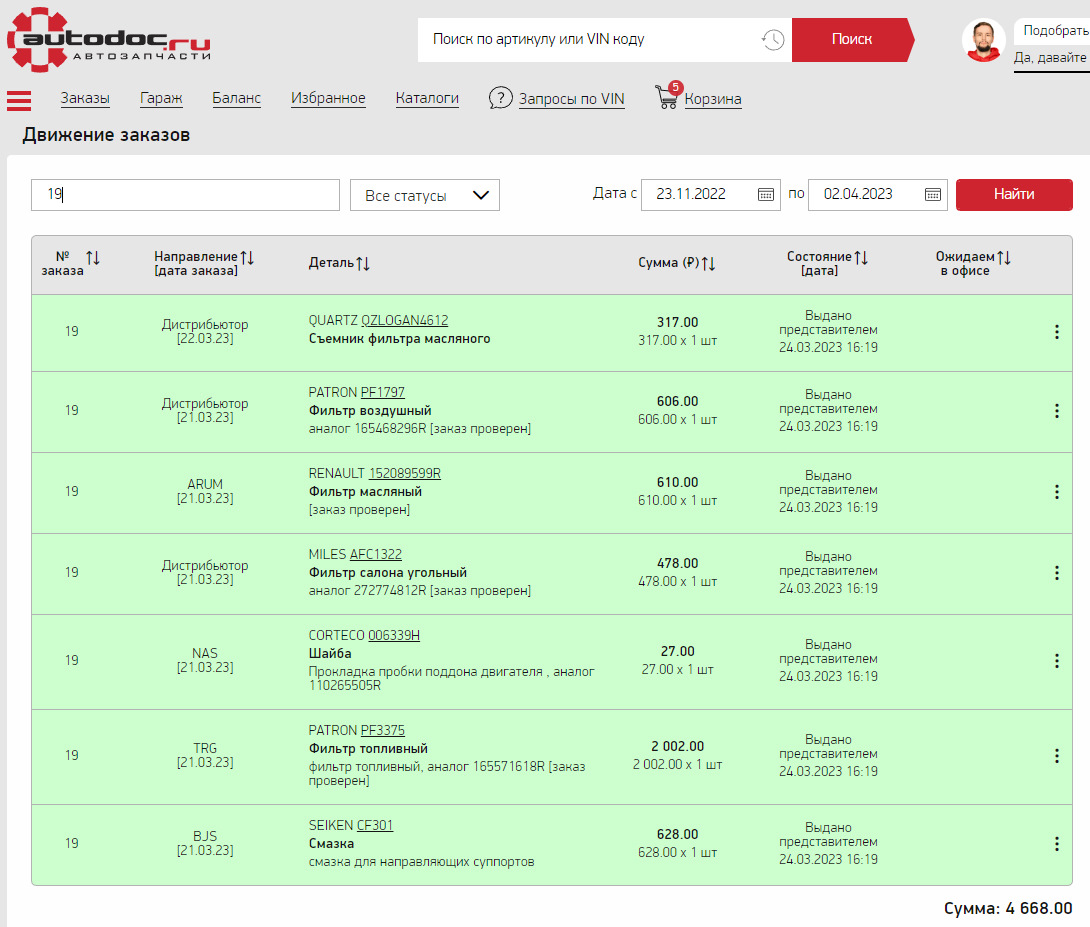Click the Да, давайте link
Viewport: 1090px width, 927px height.
coord(1050,58)
